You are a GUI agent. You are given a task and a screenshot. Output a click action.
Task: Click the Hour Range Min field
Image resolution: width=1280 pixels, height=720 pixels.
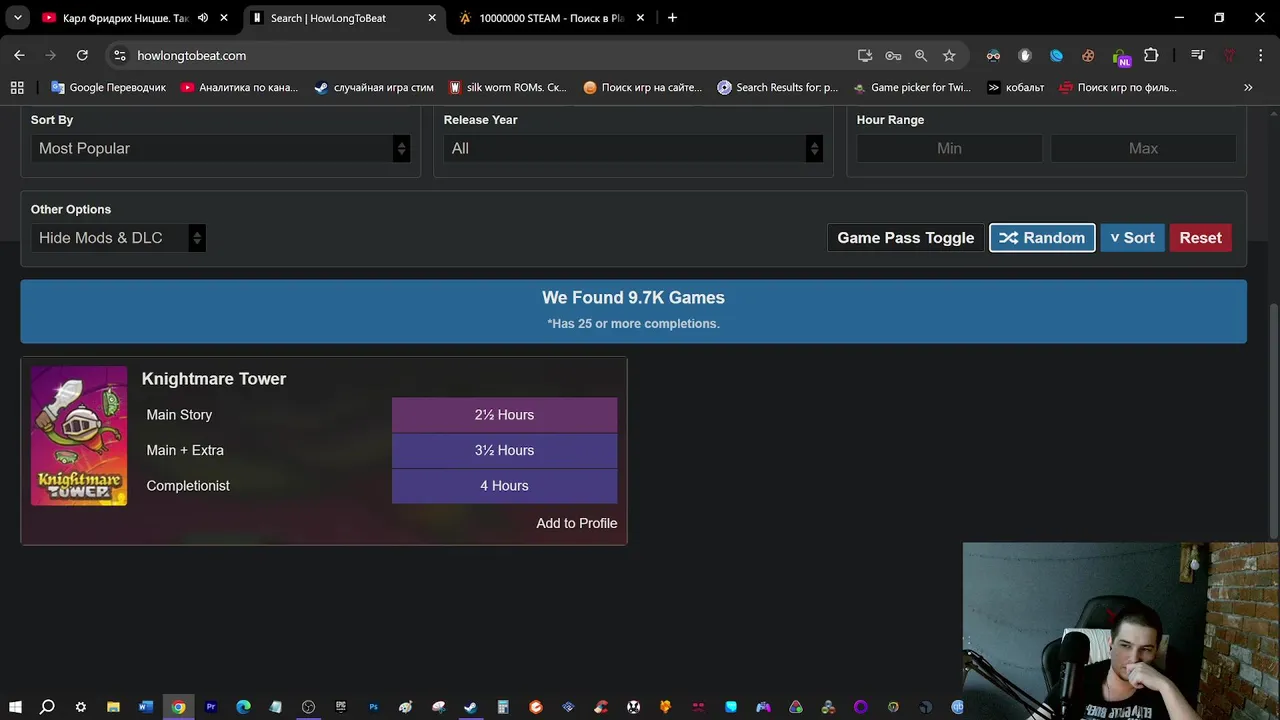point(949,148)
